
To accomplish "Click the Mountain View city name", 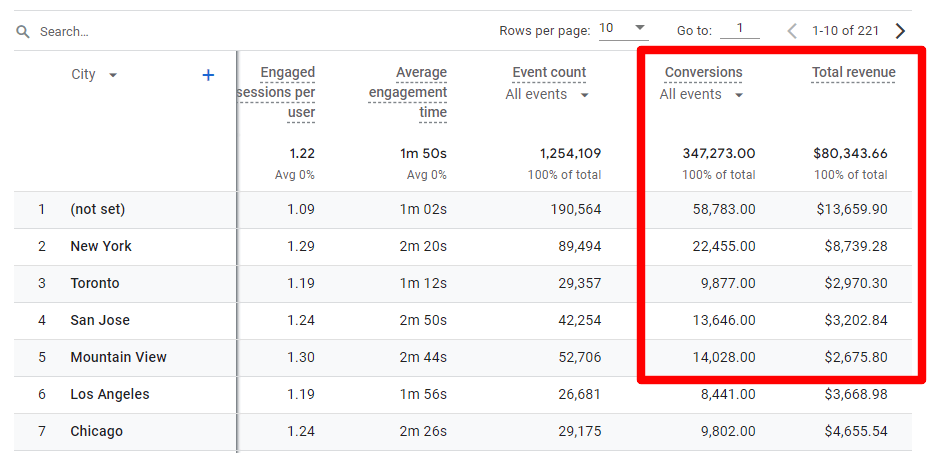I will pyautogui.click(x=118, y=357).
